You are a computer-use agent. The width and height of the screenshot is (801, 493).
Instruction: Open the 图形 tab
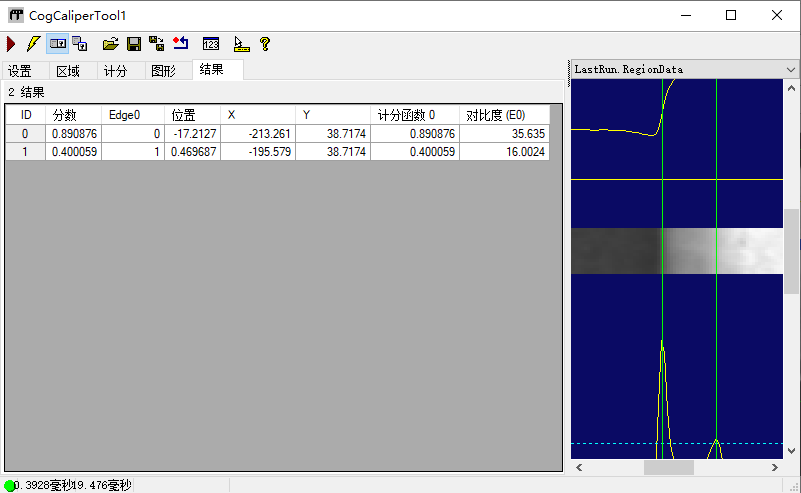[163, 71]
